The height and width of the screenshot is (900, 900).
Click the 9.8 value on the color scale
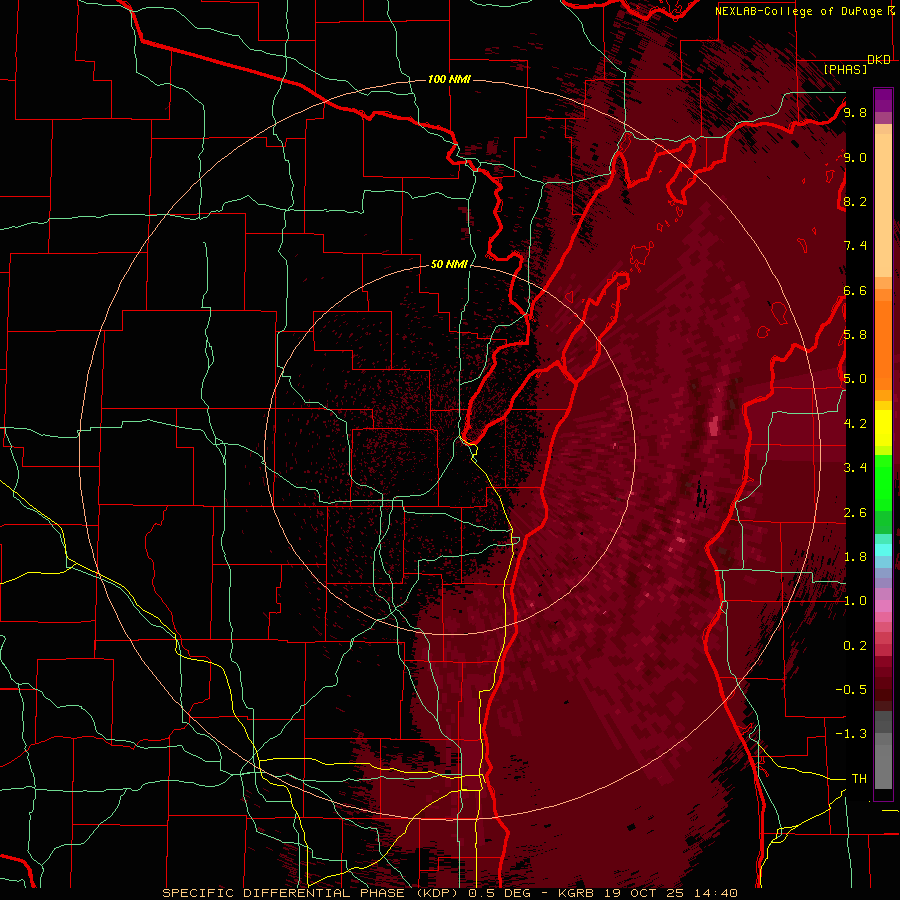(855, 112)
